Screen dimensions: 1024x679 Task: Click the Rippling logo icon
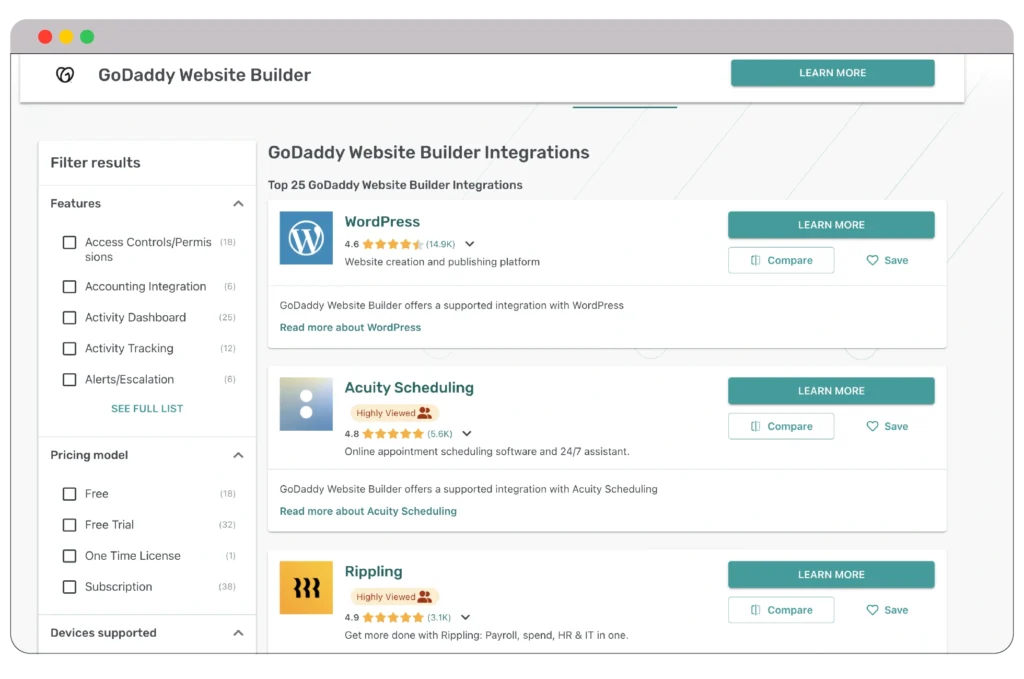pos(305,588)
